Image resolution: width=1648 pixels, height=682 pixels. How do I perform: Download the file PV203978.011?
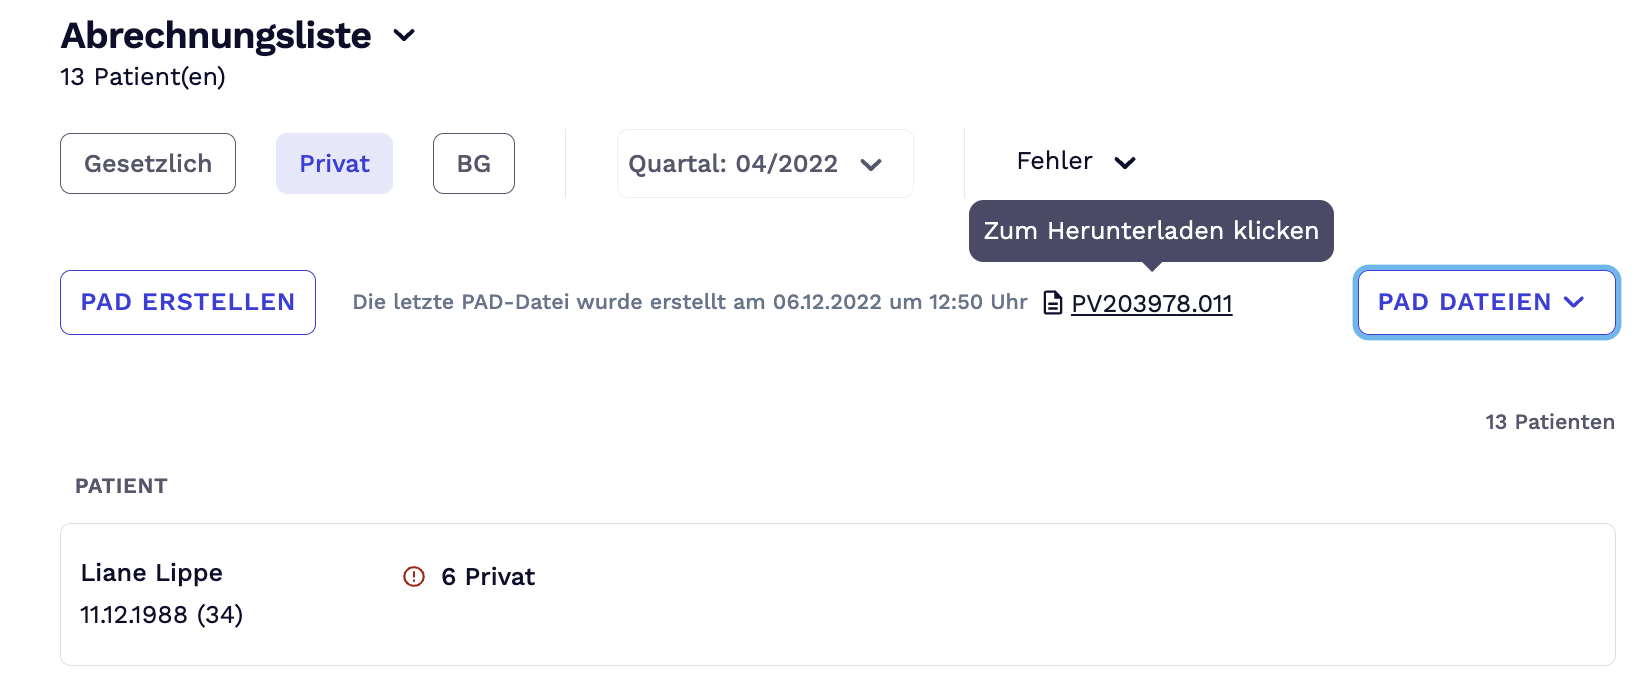pyautogui.click(x=1152, y=302)
